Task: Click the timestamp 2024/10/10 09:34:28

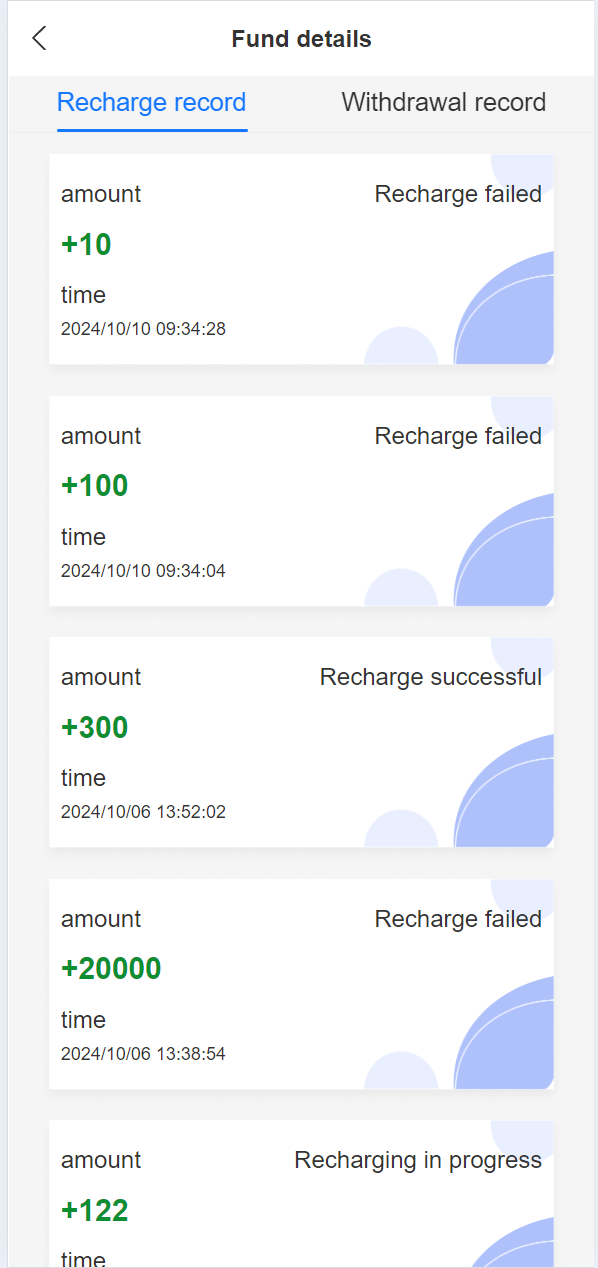Action: point(143,329)
